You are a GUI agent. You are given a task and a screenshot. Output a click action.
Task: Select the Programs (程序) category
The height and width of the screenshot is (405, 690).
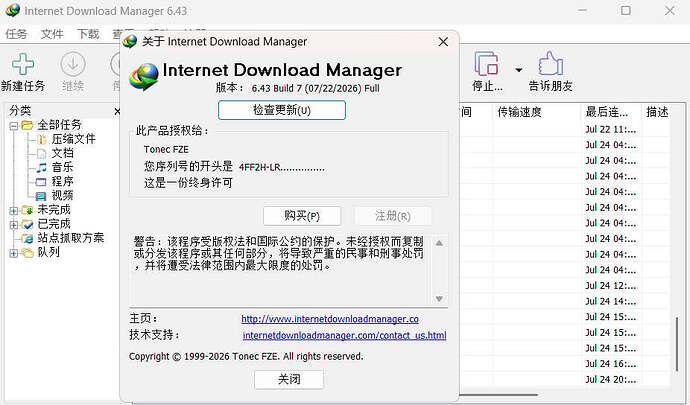click(62, 181)
